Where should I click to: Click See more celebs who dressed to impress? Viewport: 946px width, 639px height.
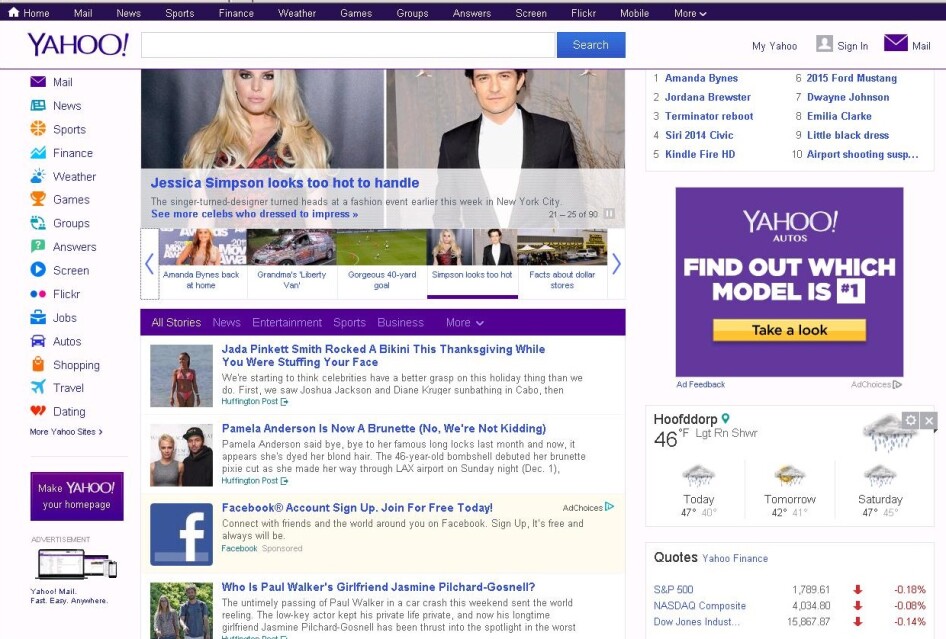[254, 214]
